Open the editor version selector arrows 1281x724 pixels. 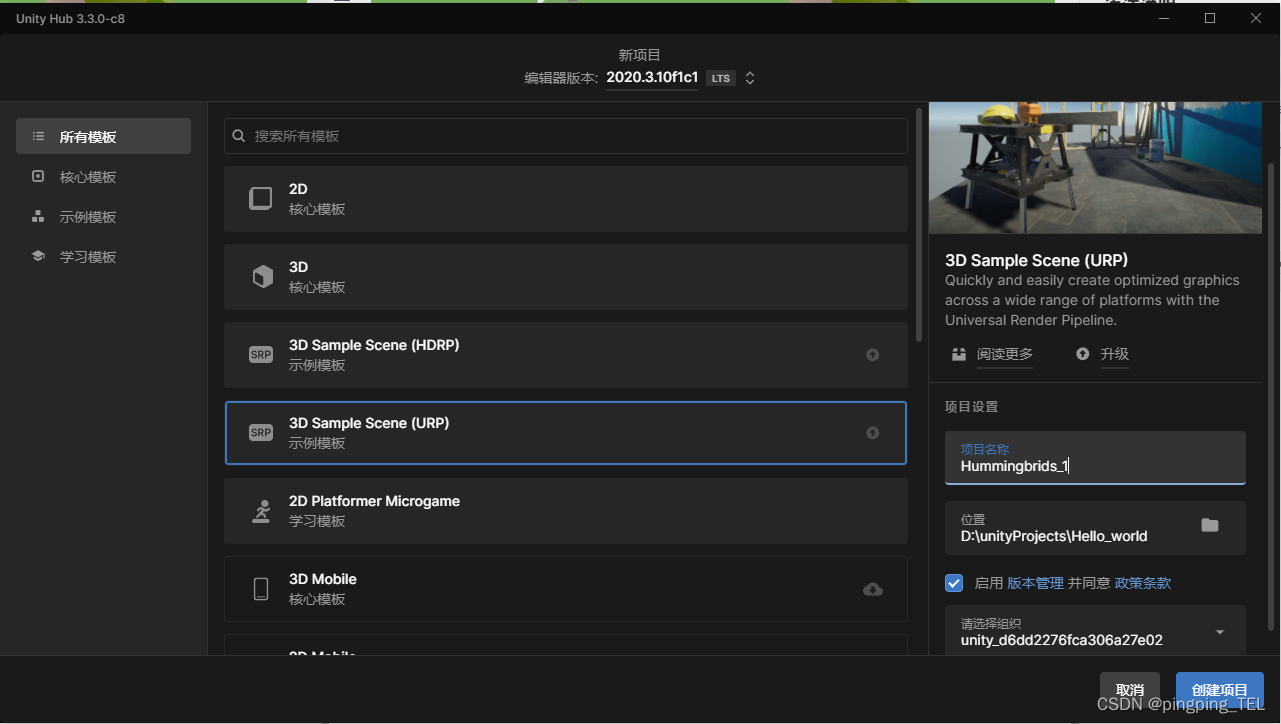click(750, 78)
